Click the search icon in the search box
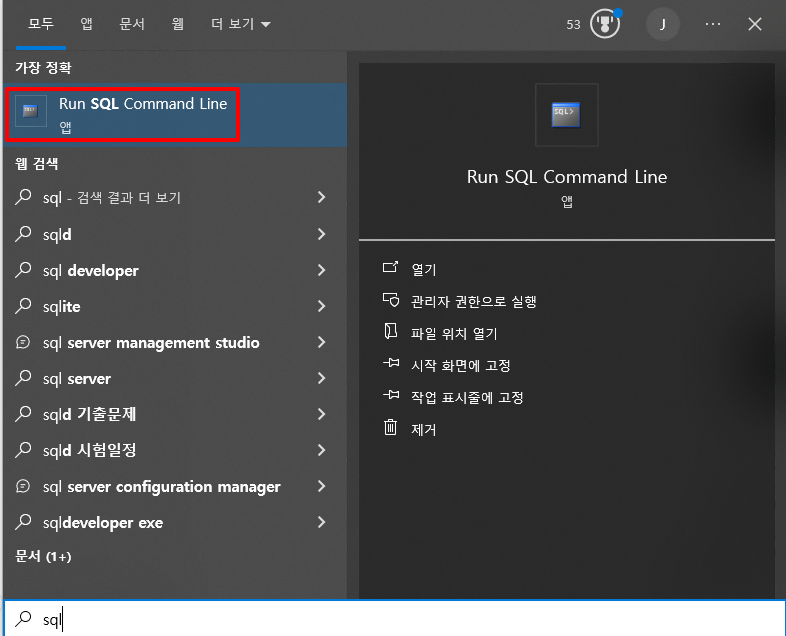The height and width of the screenshot is (636, 786). click(x=23, y=619)
